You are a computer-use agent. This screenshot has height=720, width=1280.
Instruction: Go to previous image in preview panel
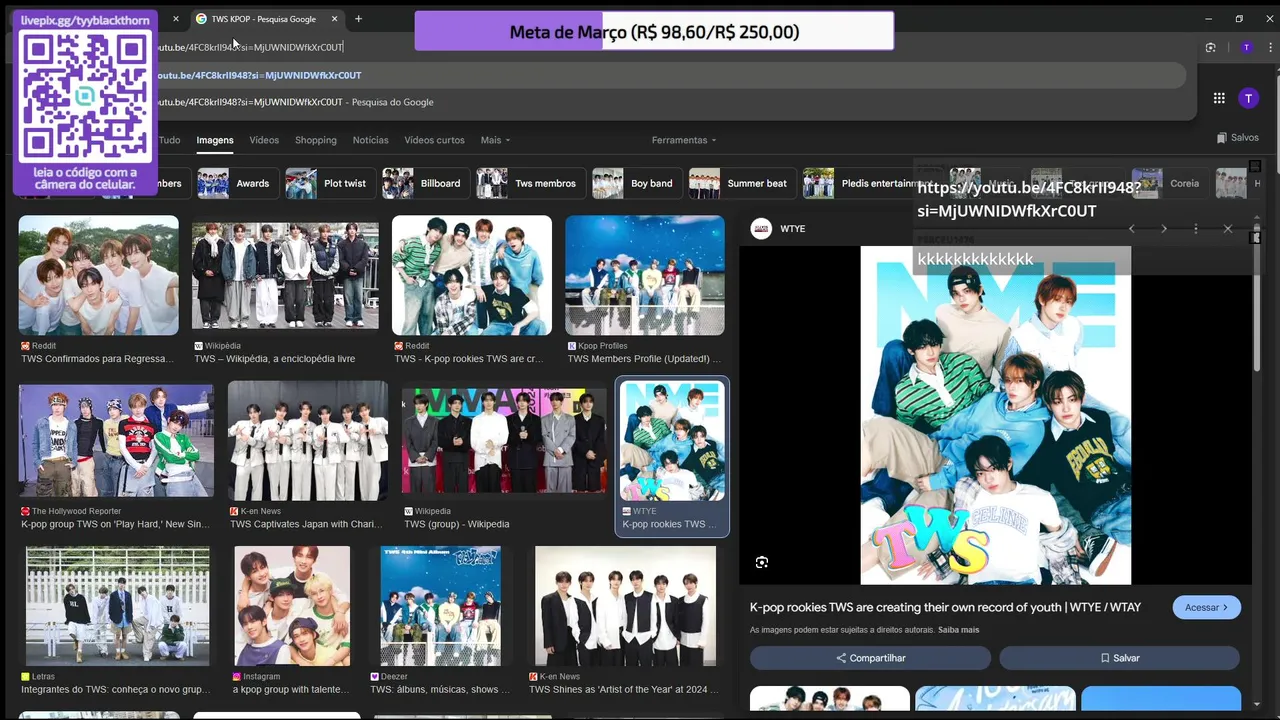[x=1132, y=229]
